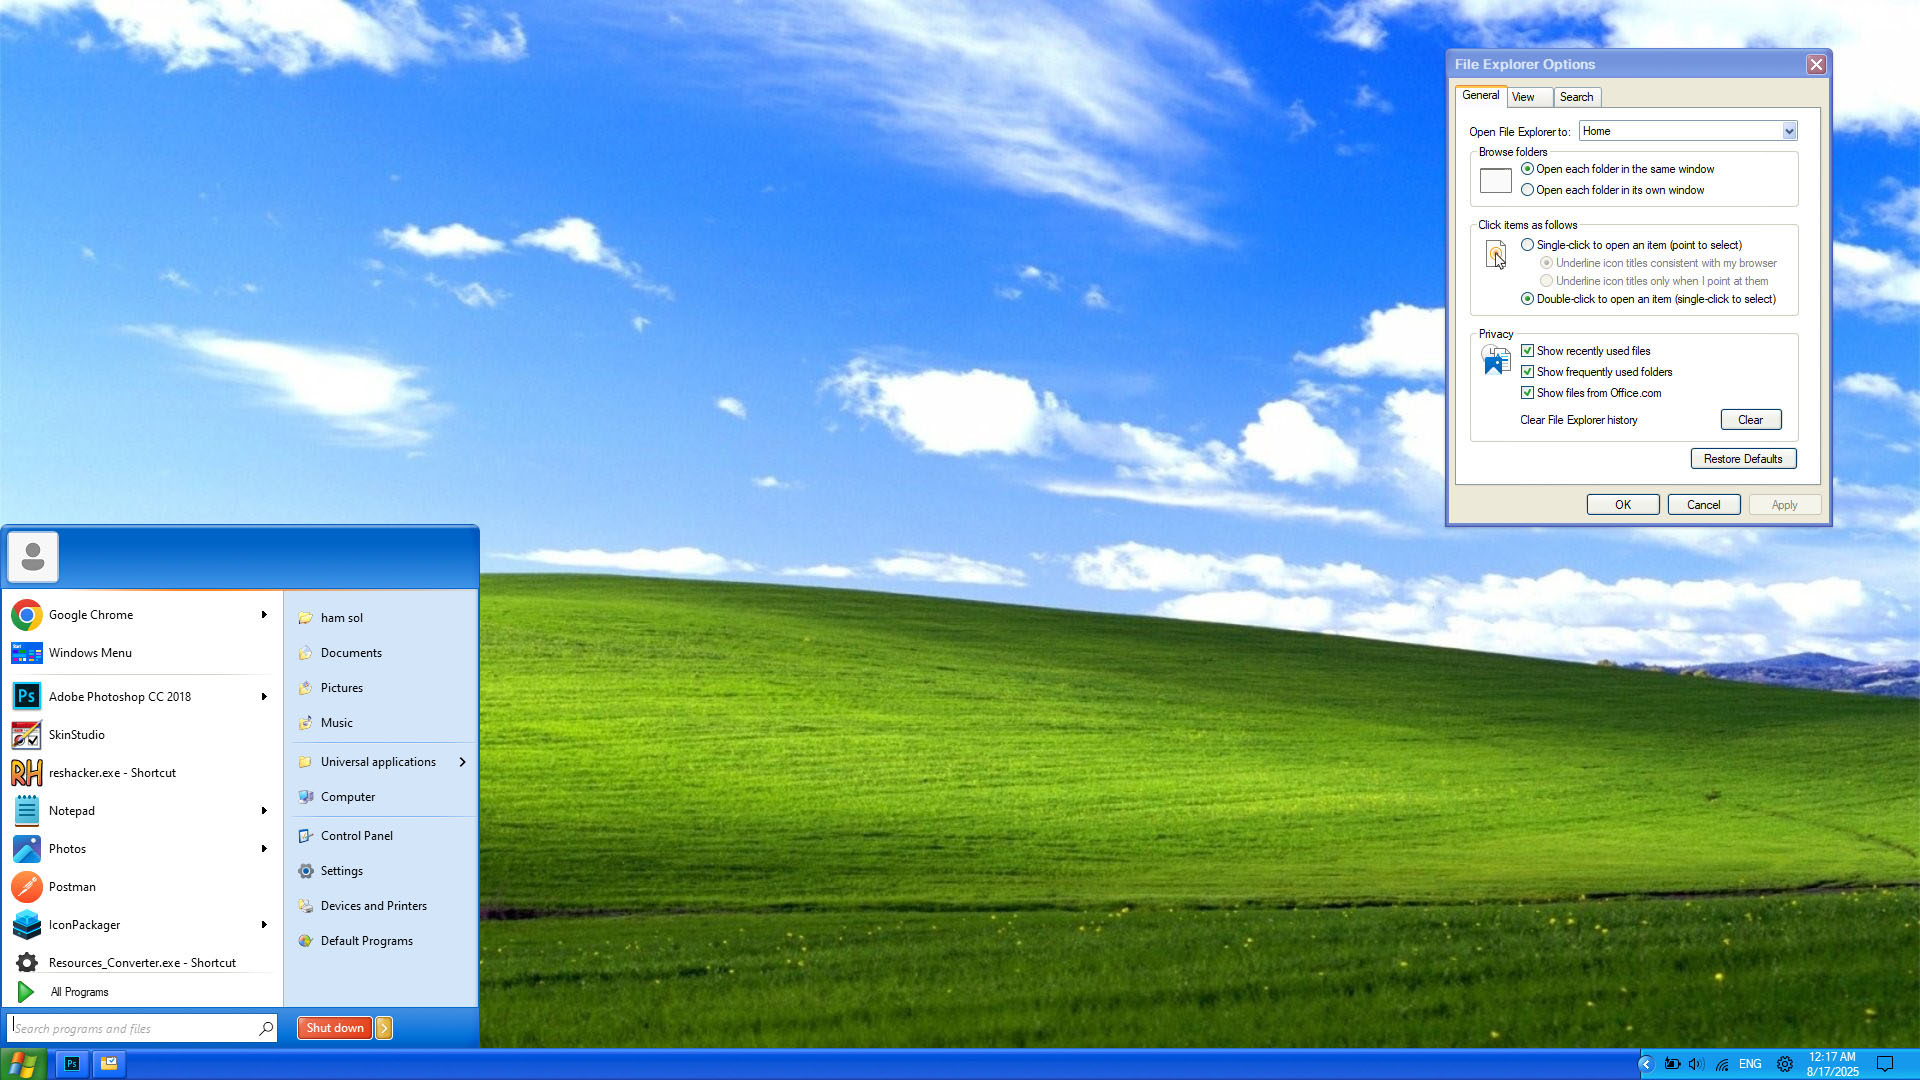The width and height of the screenshot is (1920, 1080).
Task: Click the green Start button
Action: (x=23, y=1064)
